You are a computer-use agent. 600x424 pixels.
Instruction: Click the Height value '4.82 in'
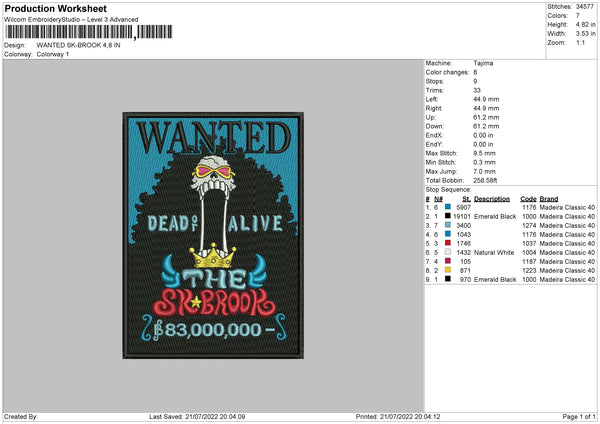pyautogui.click(x=585, y=24)
